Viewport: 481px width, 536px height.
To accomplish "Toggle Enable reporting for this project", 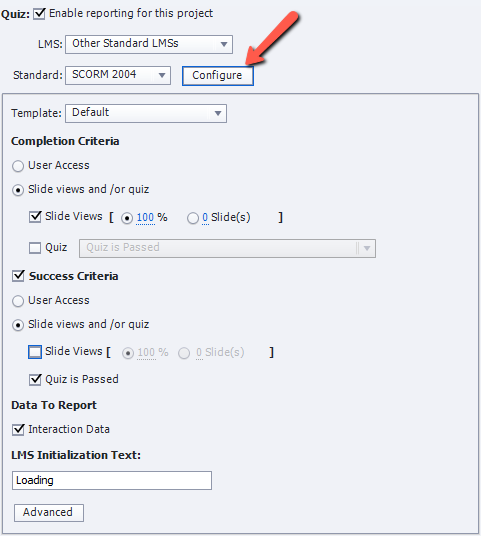I will tap(39, 14).
